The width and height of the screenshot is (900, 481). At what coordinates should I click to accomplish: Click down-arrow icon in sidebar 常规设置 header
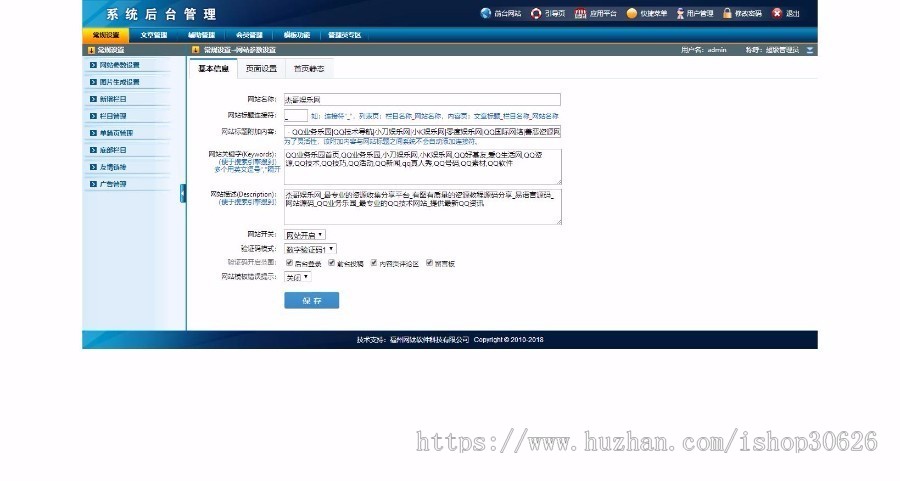click(x=91, y=50)
